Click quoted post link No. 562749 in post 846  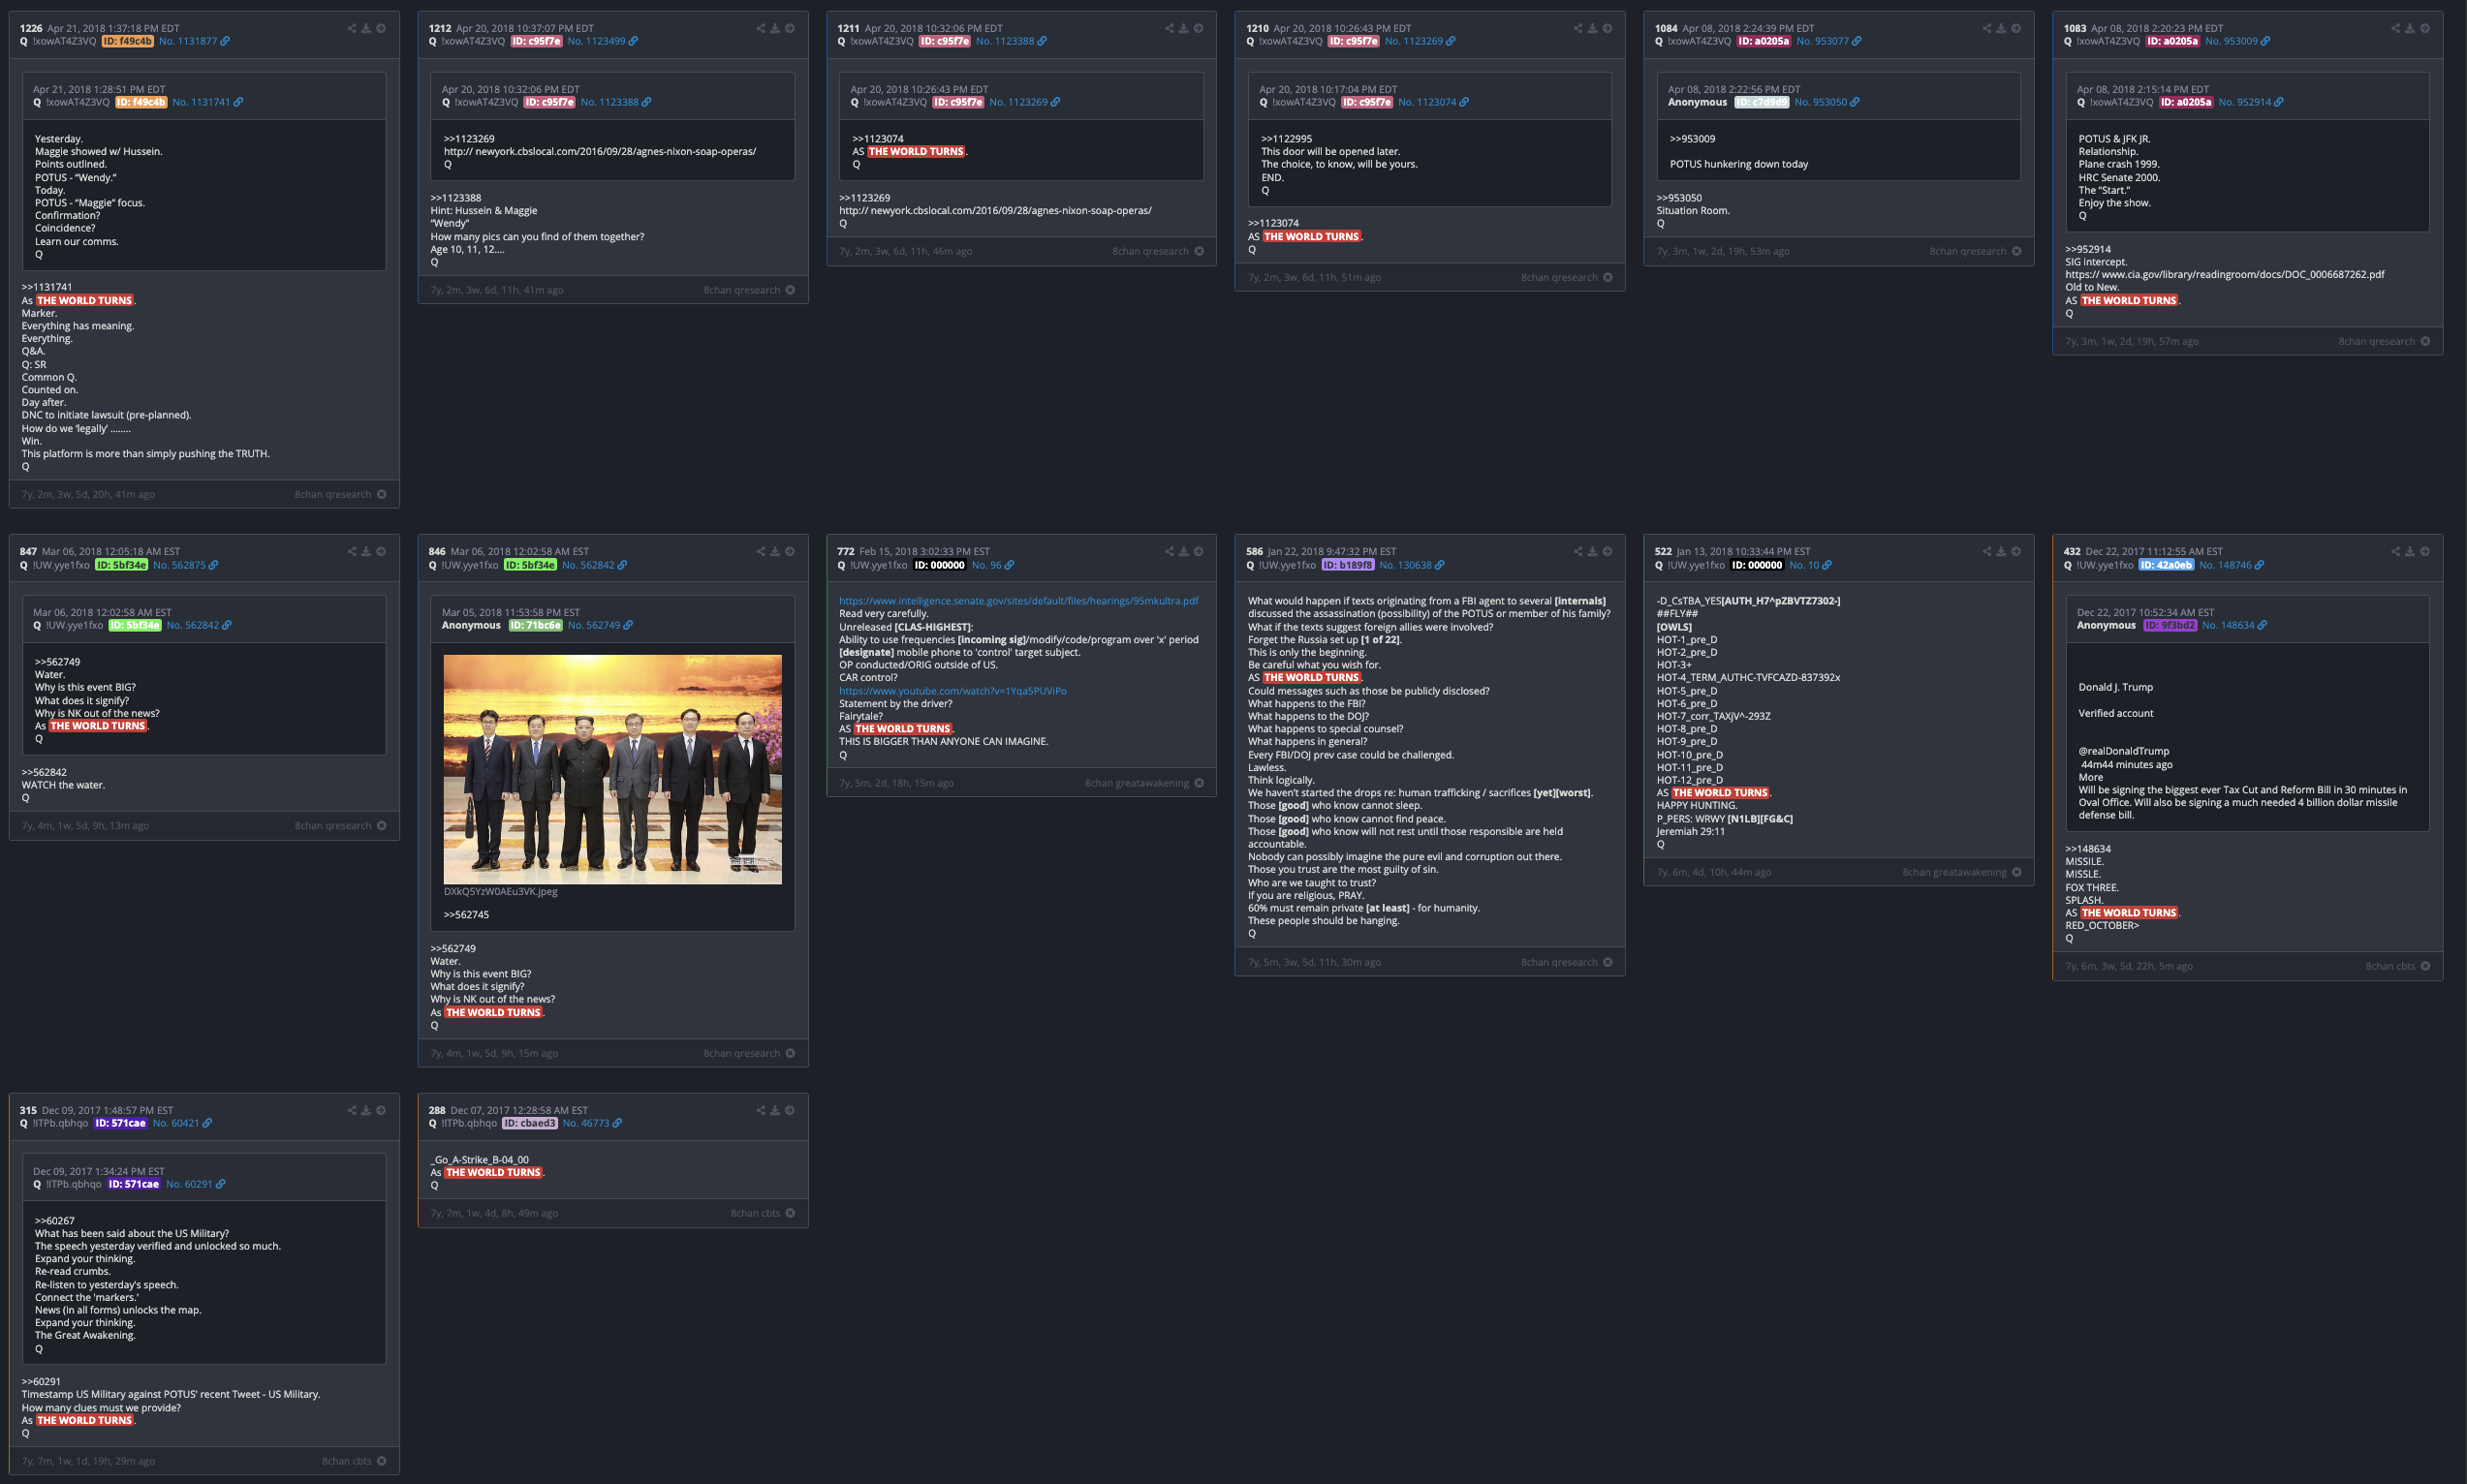(594, 625)
